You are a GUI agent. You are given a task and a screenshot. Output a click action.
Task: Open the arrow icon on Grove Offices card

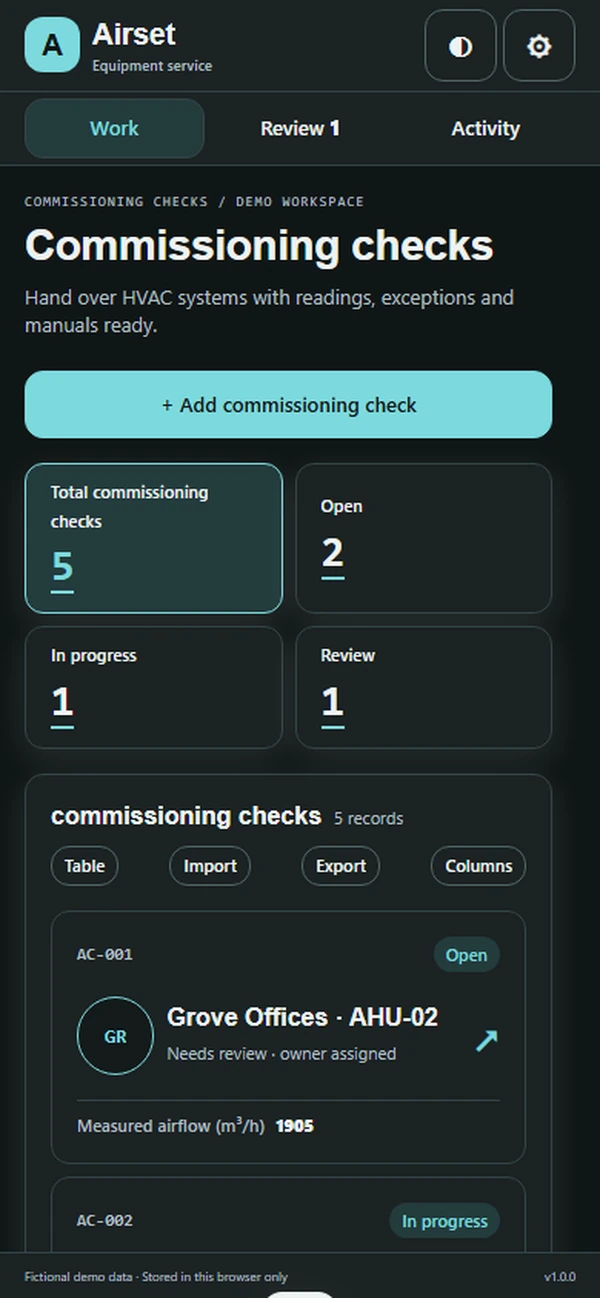pos(486,1040)
